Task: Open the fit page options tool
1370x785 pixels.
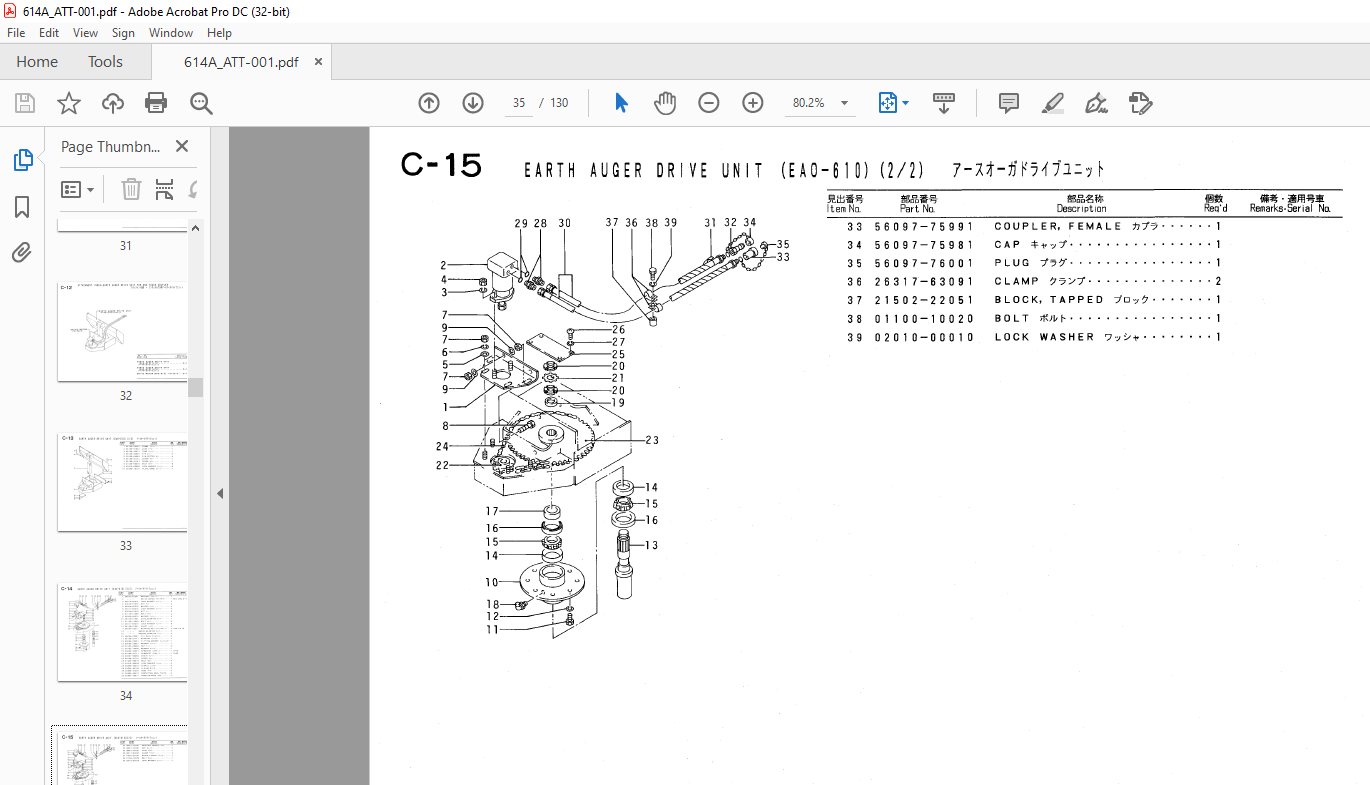Action: coord(887,103)
